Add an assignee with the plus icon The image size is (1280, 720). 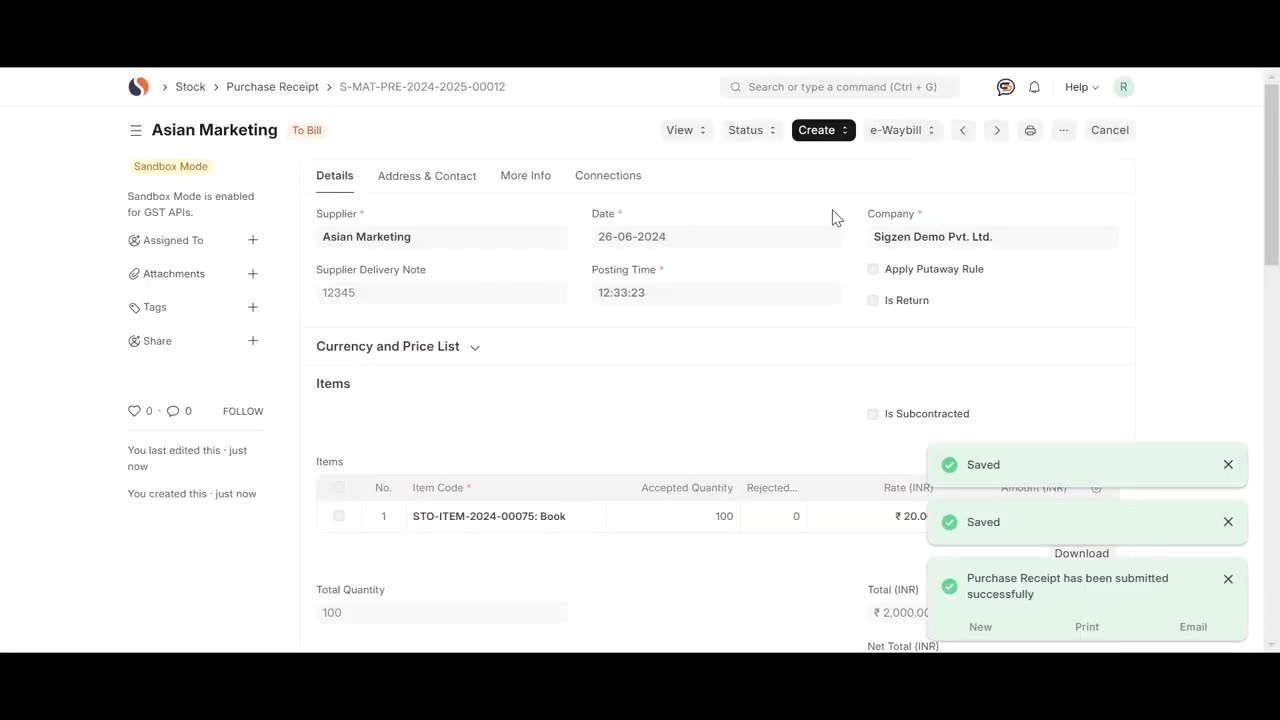click(x=253, y=240)
